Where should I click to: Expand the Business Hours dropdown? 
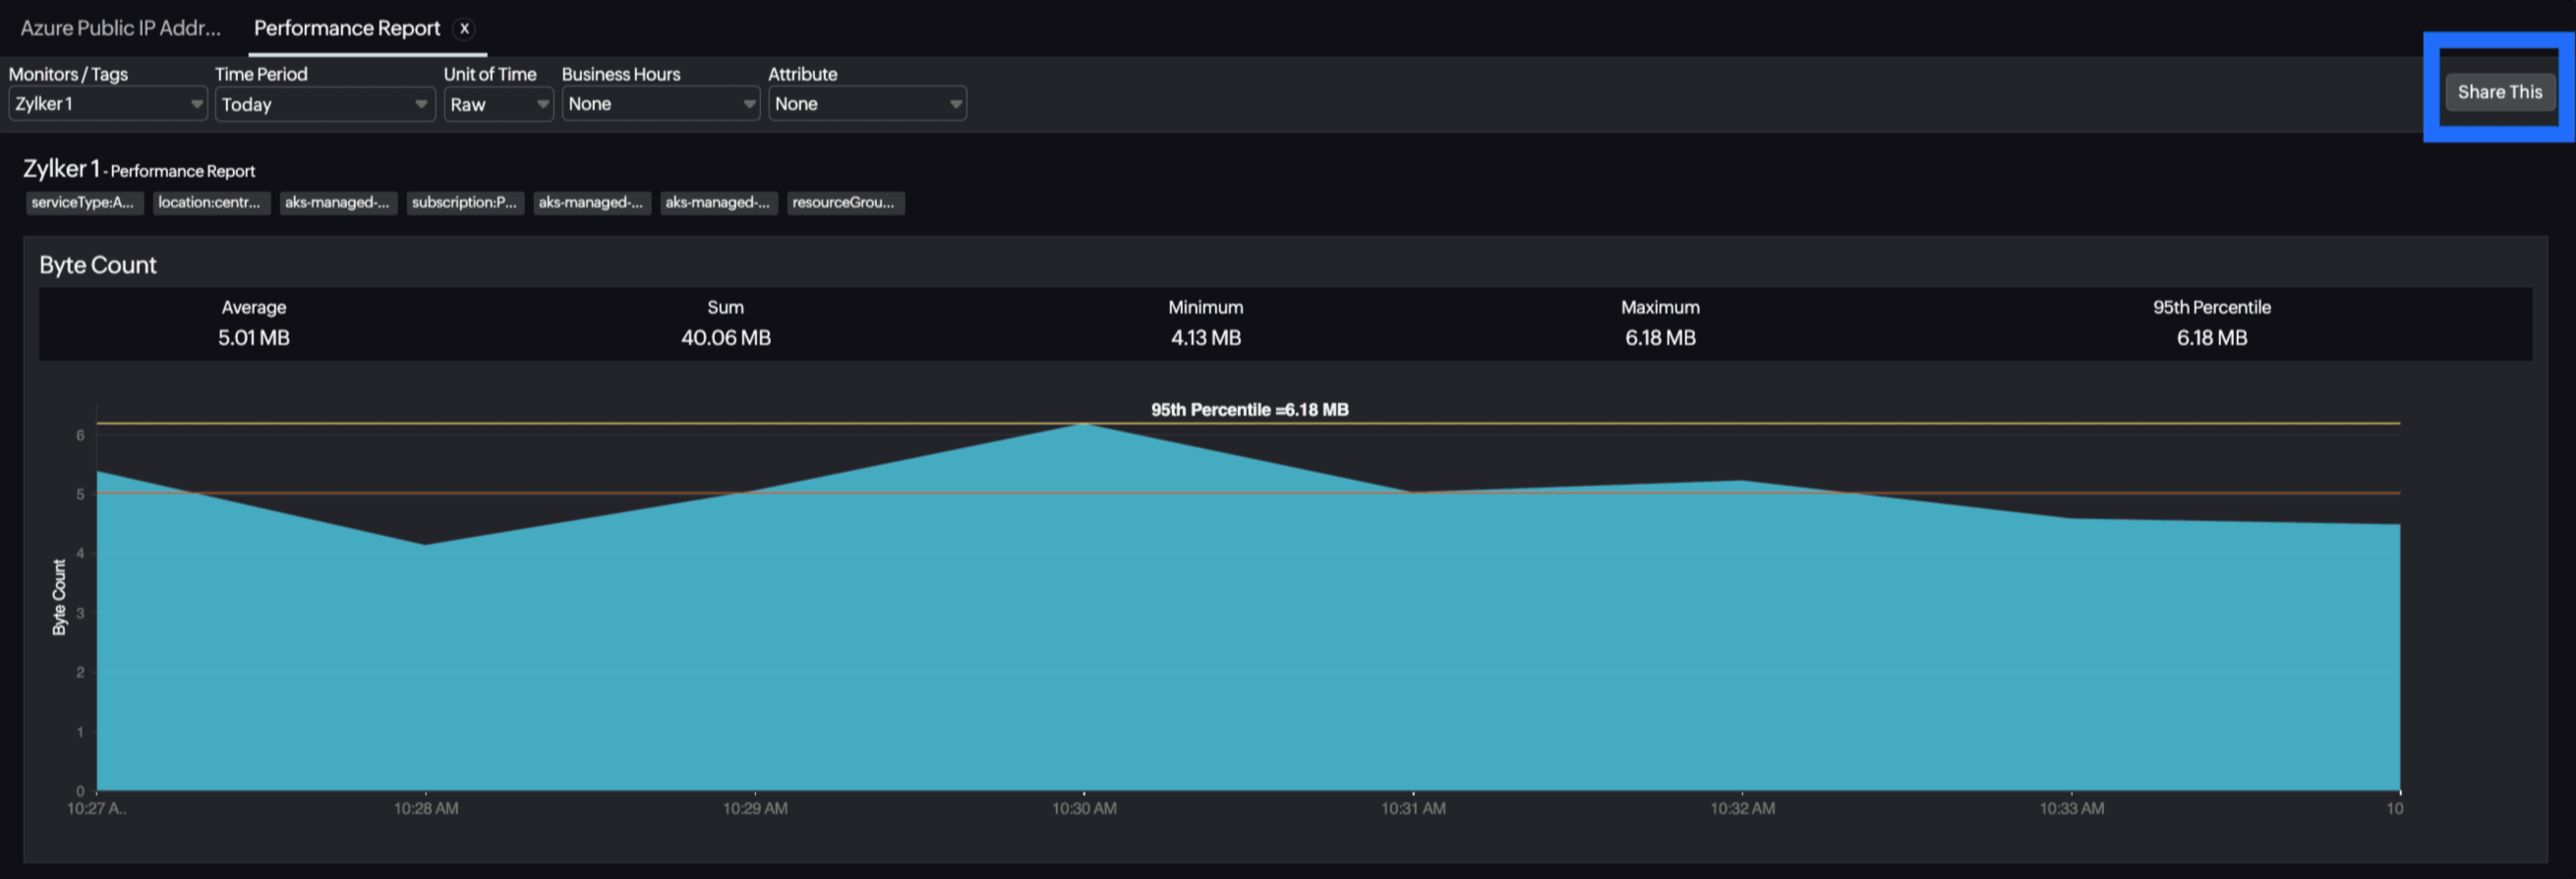tap(660, 104)
